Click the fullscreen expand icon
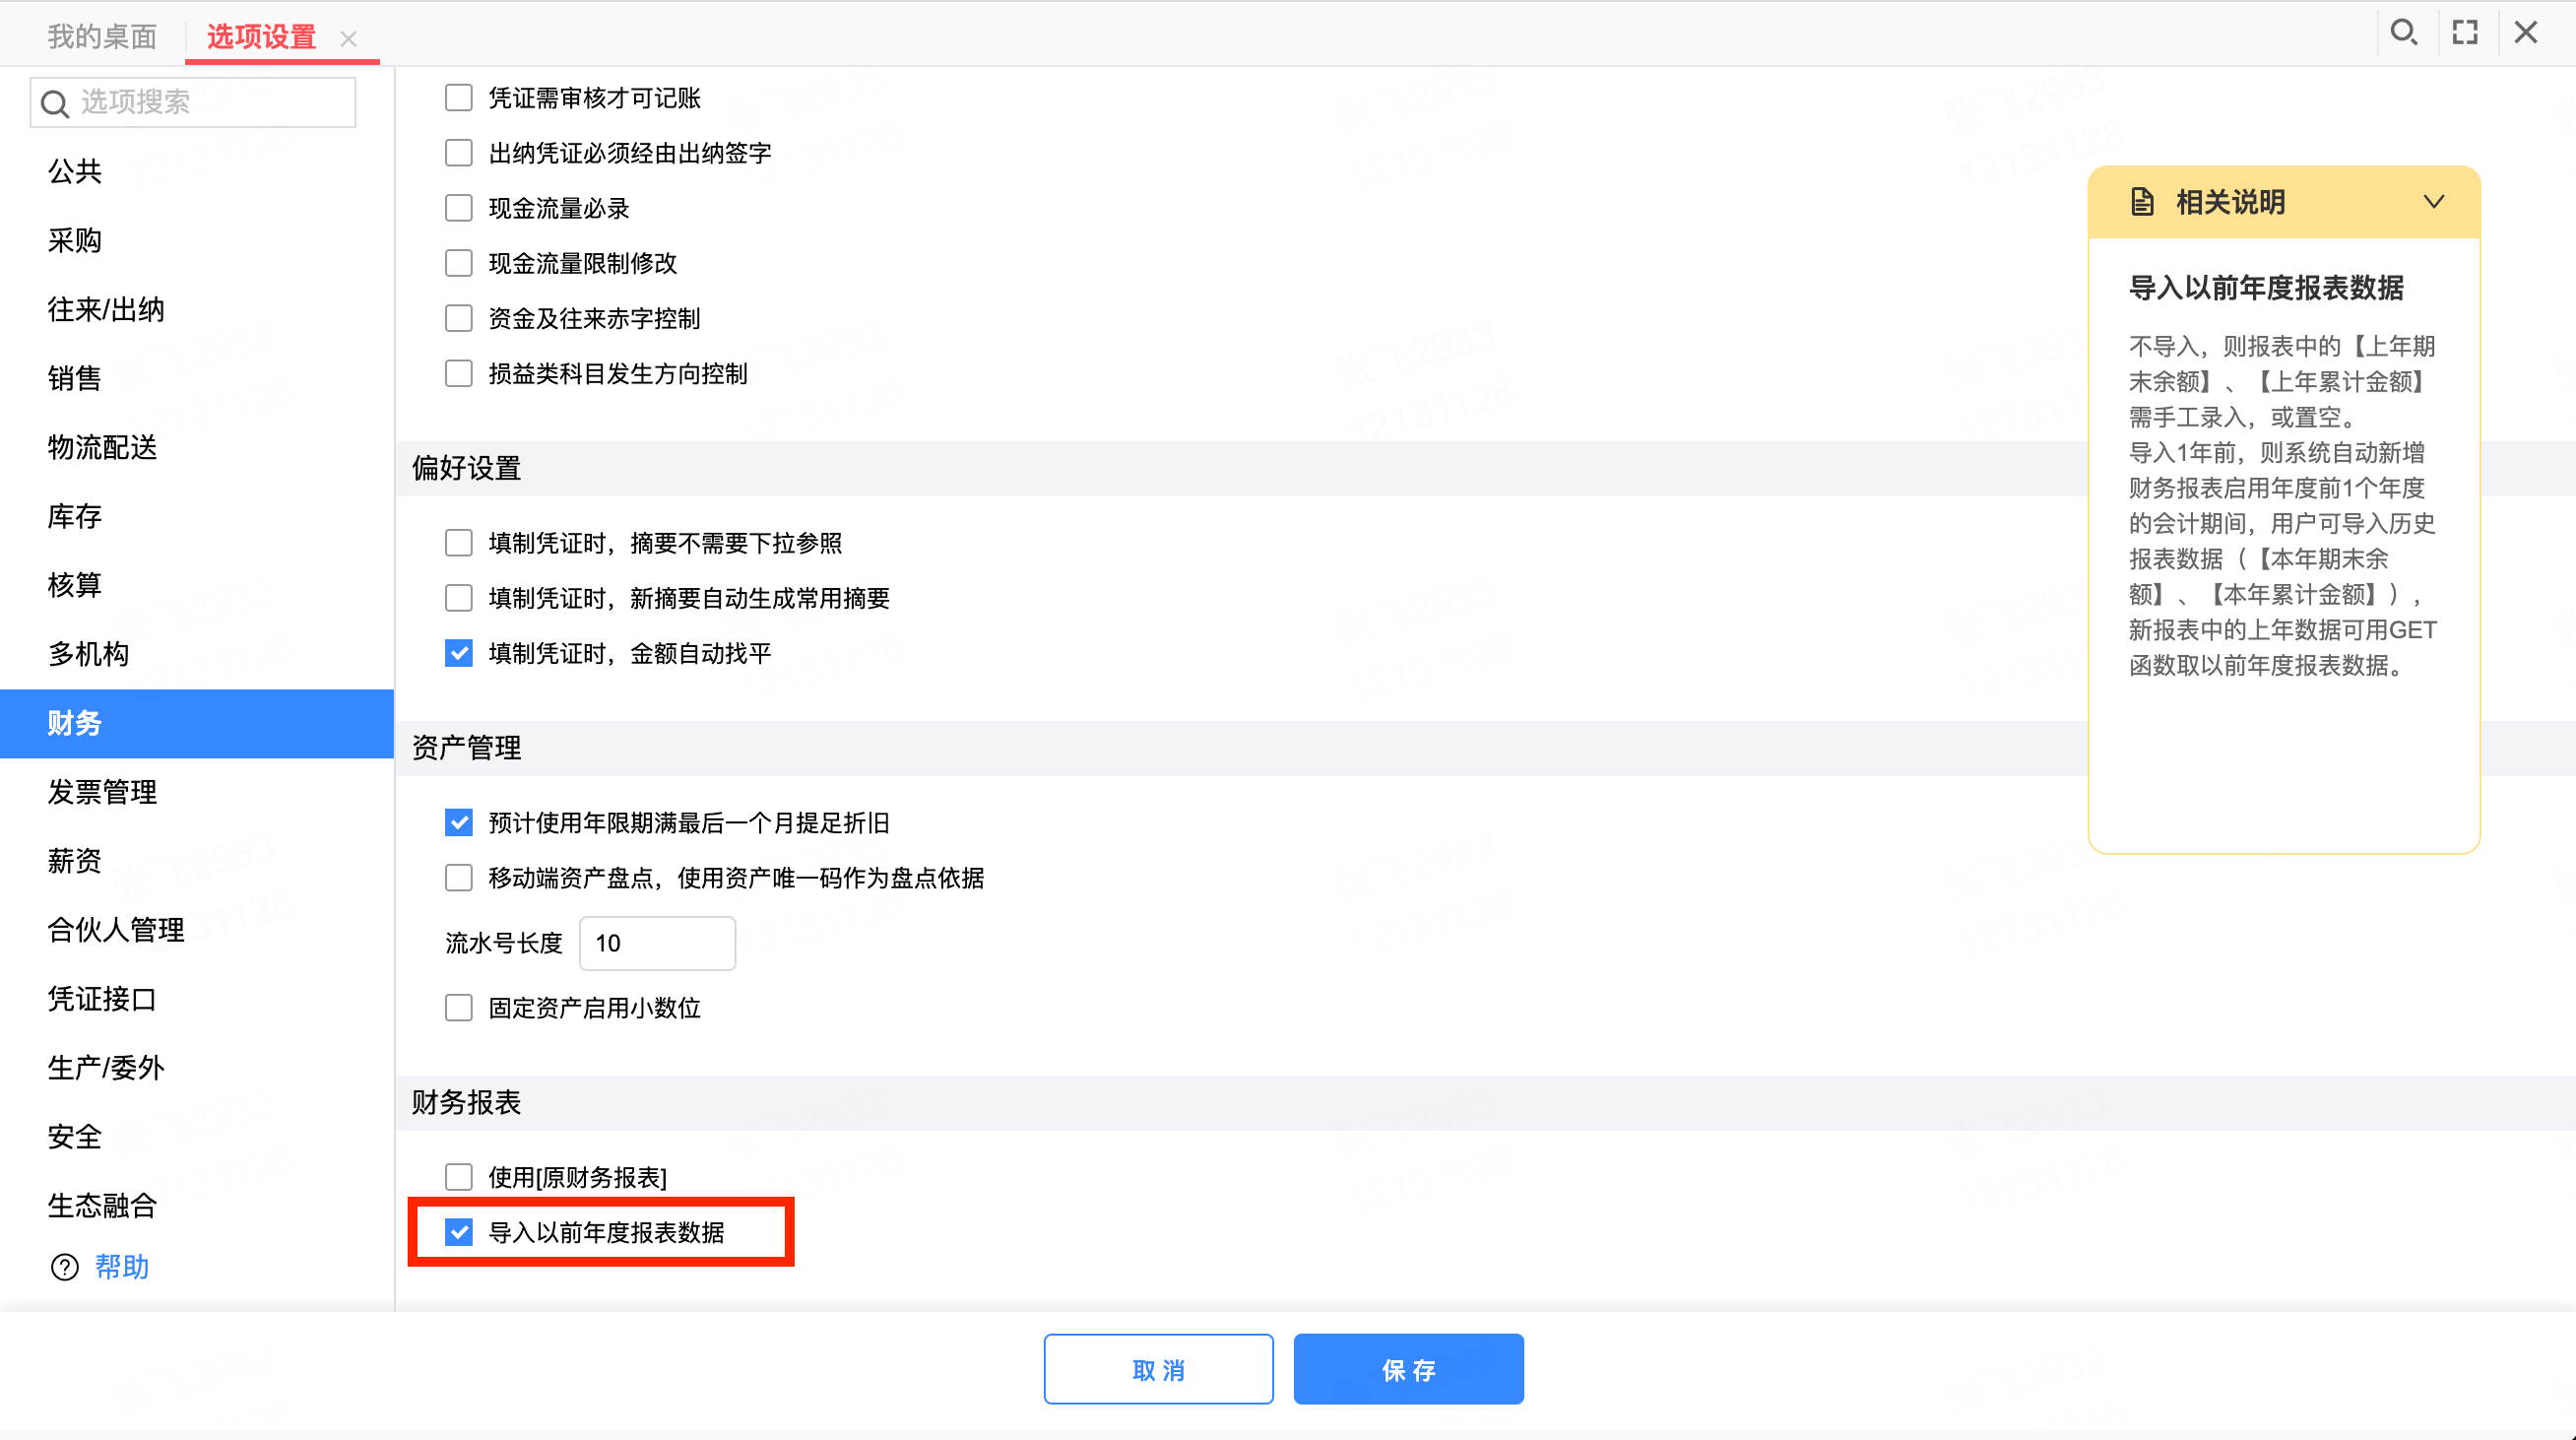Viewport: 2576px width, 1440px height. (x=2465, y=33)
